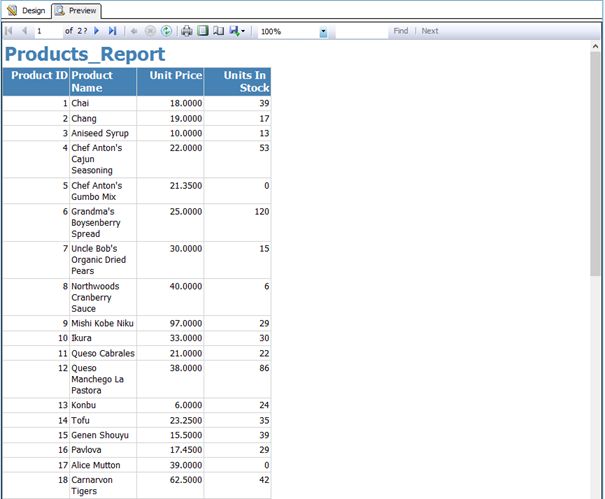Click the current page number field
The width and height of the screenshot is (605, 499).
point(49,31)
